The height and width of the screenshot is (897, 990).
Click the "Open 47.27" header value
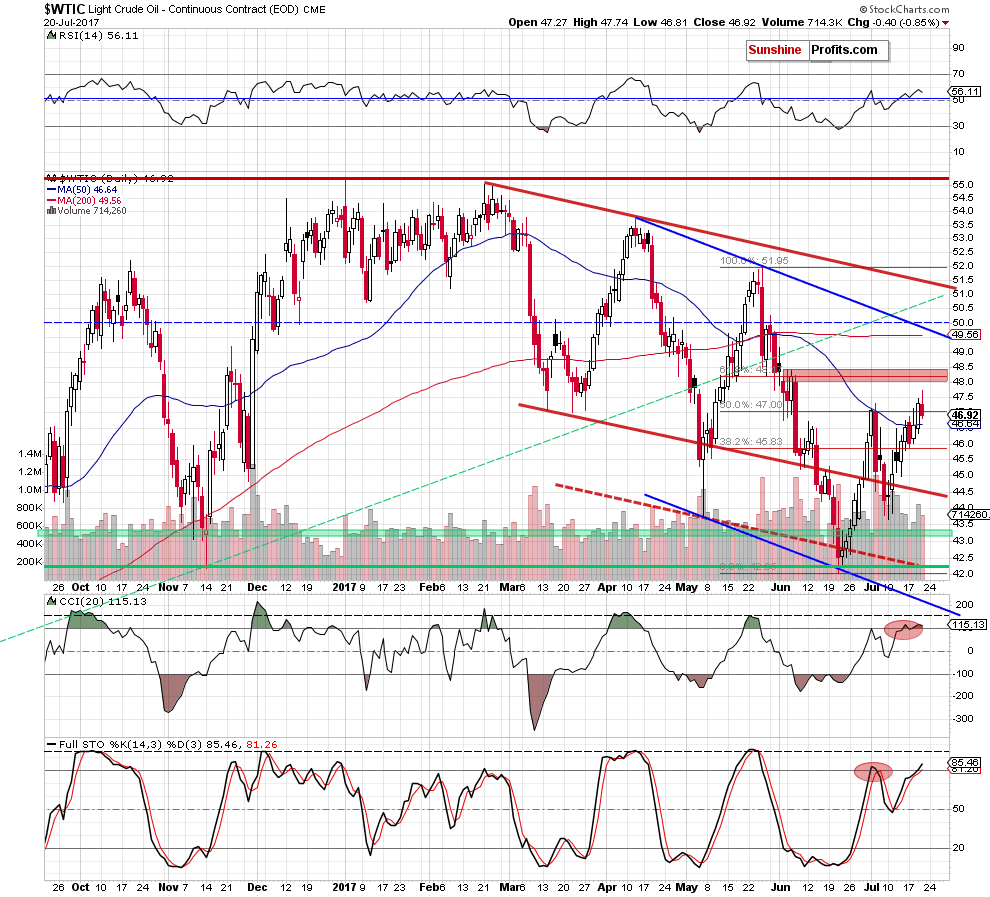538,22
